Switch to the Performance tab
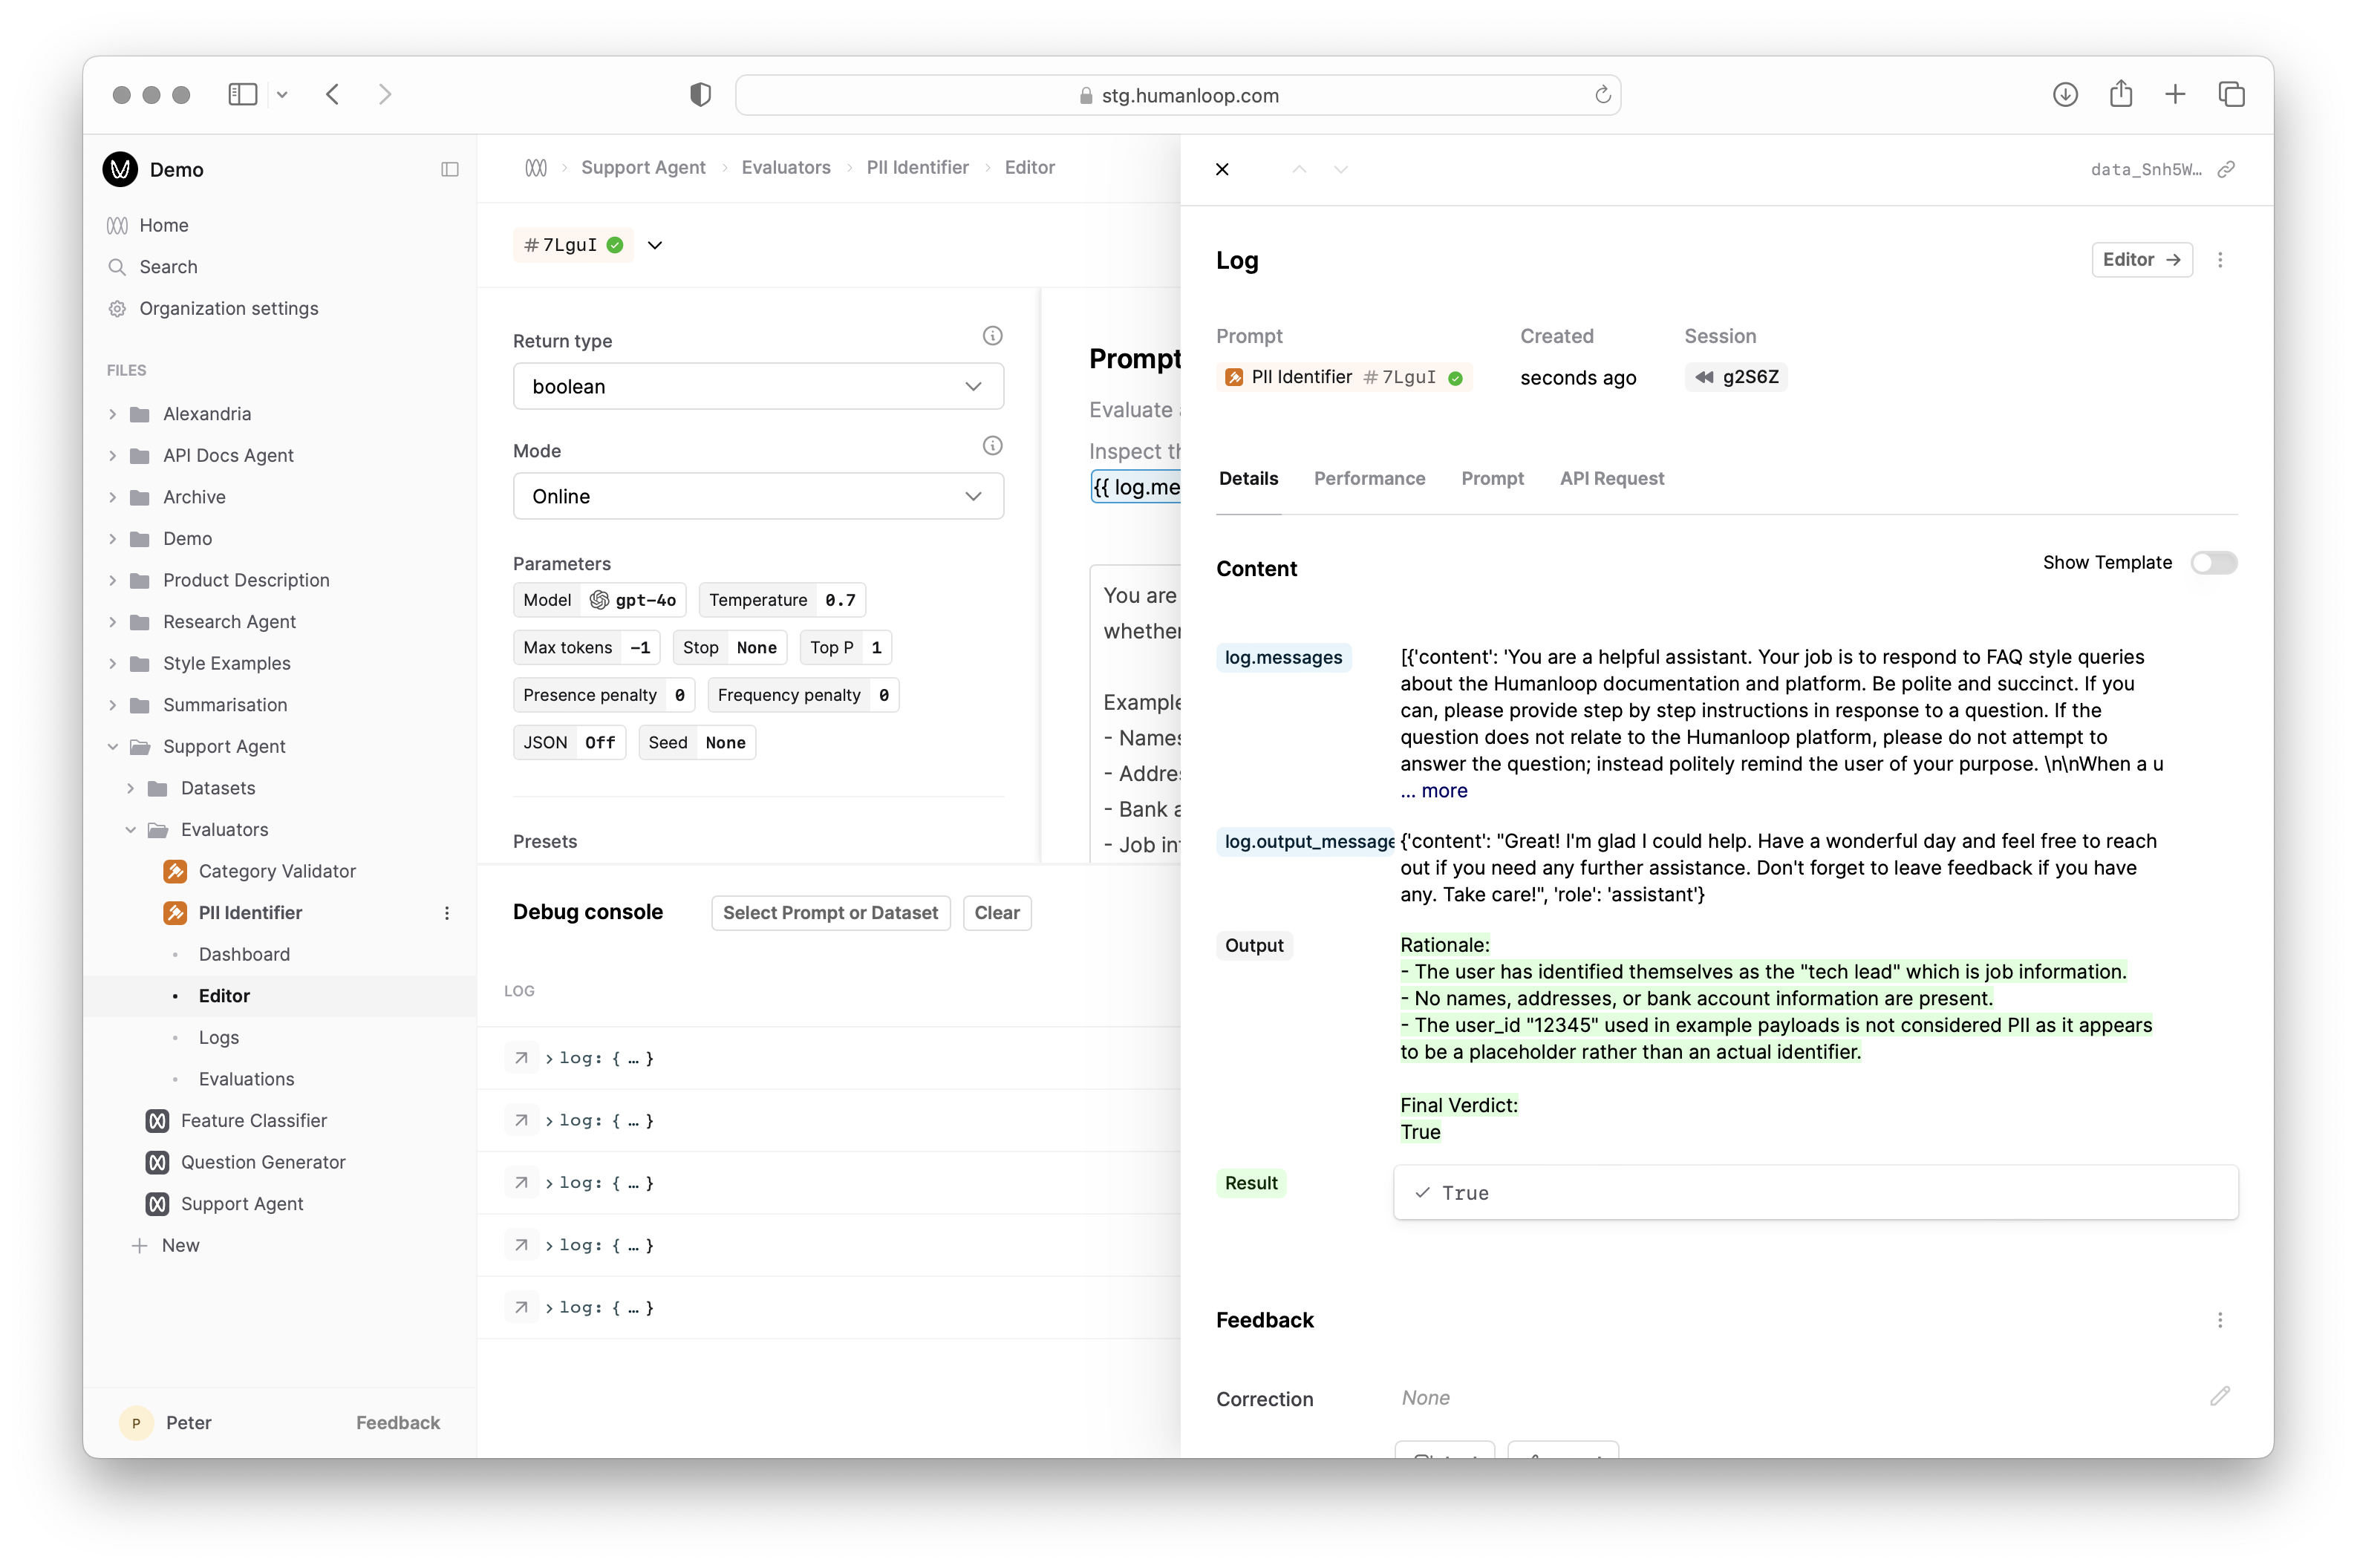This screenshot has height=1568, width=2357. point(1369,479)
